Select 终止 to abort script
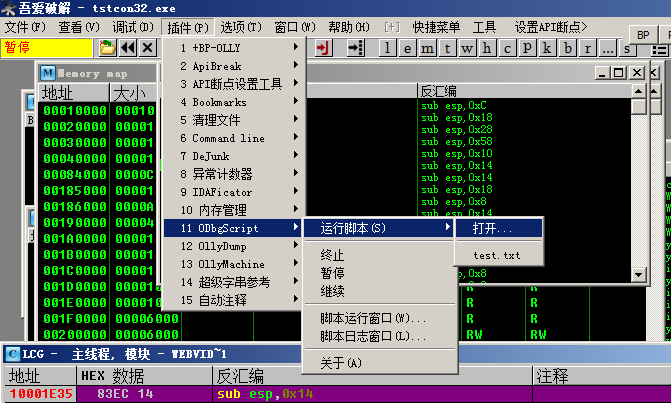 [379, 255]
